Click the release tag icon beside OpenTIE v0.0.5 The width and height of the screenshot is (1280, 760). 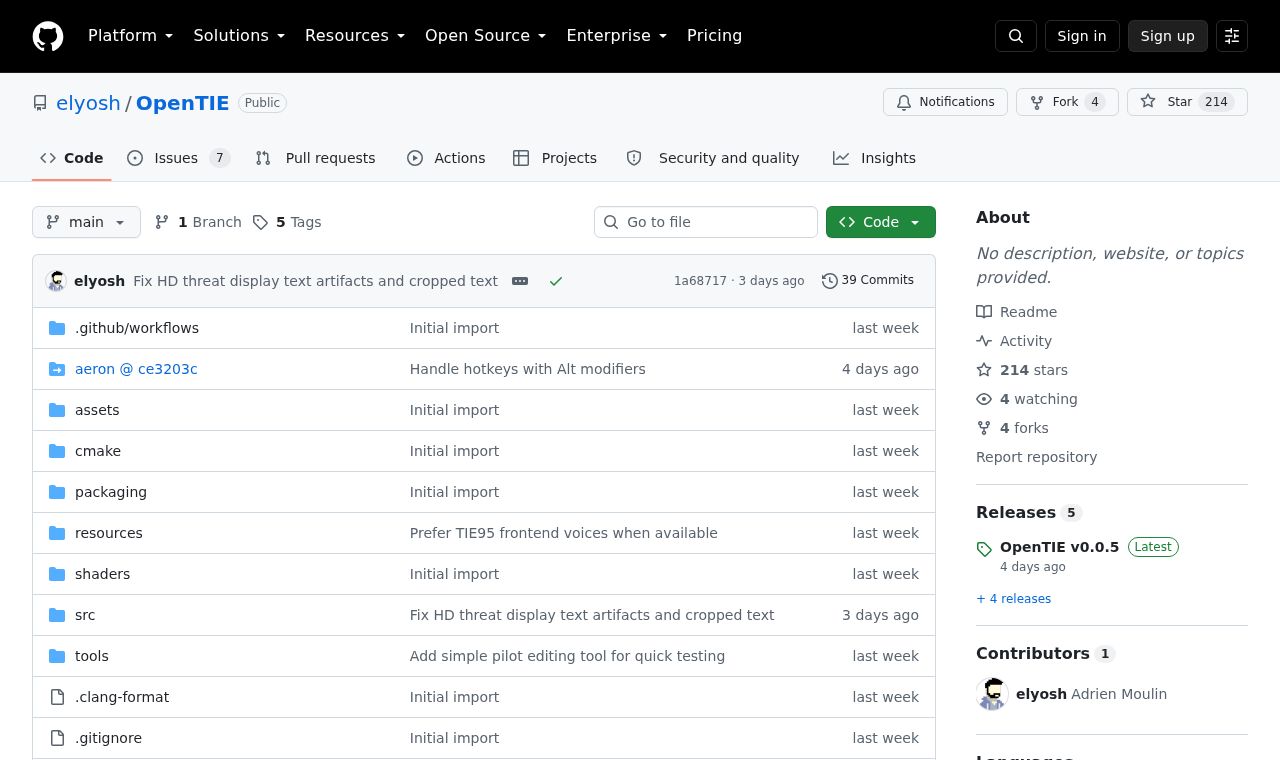click(x=984, y=549)
